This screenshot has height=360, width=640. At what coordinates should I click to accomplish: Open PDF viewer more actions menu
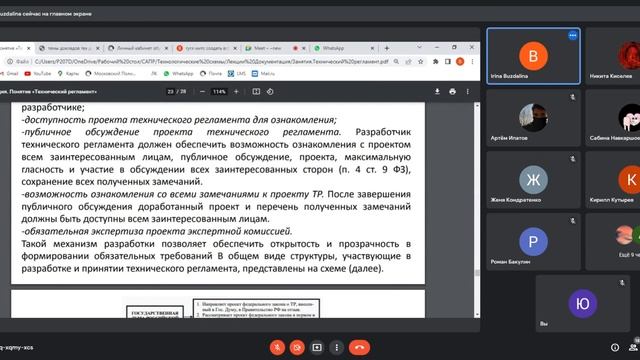(x=468, y=91)
